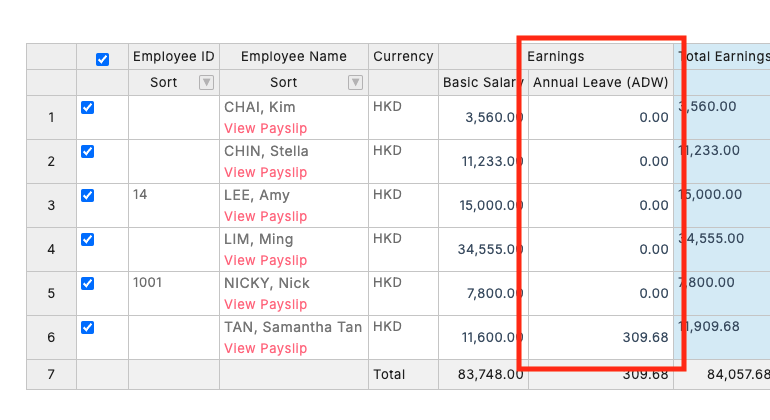Screen dimensions: 770x420
Task: View Payslip for CHAI, Kim
Action: [x=265, y=128]
